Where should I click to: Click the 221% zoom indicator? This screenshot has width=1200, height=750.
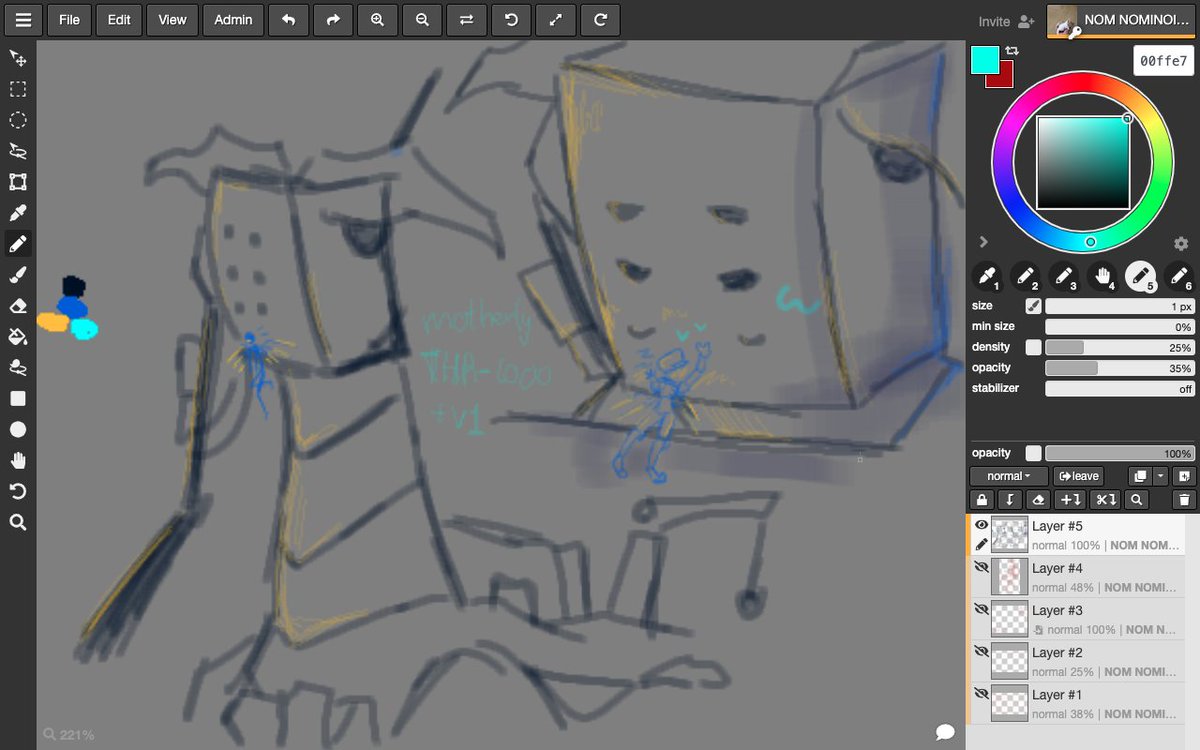point(69,735)
